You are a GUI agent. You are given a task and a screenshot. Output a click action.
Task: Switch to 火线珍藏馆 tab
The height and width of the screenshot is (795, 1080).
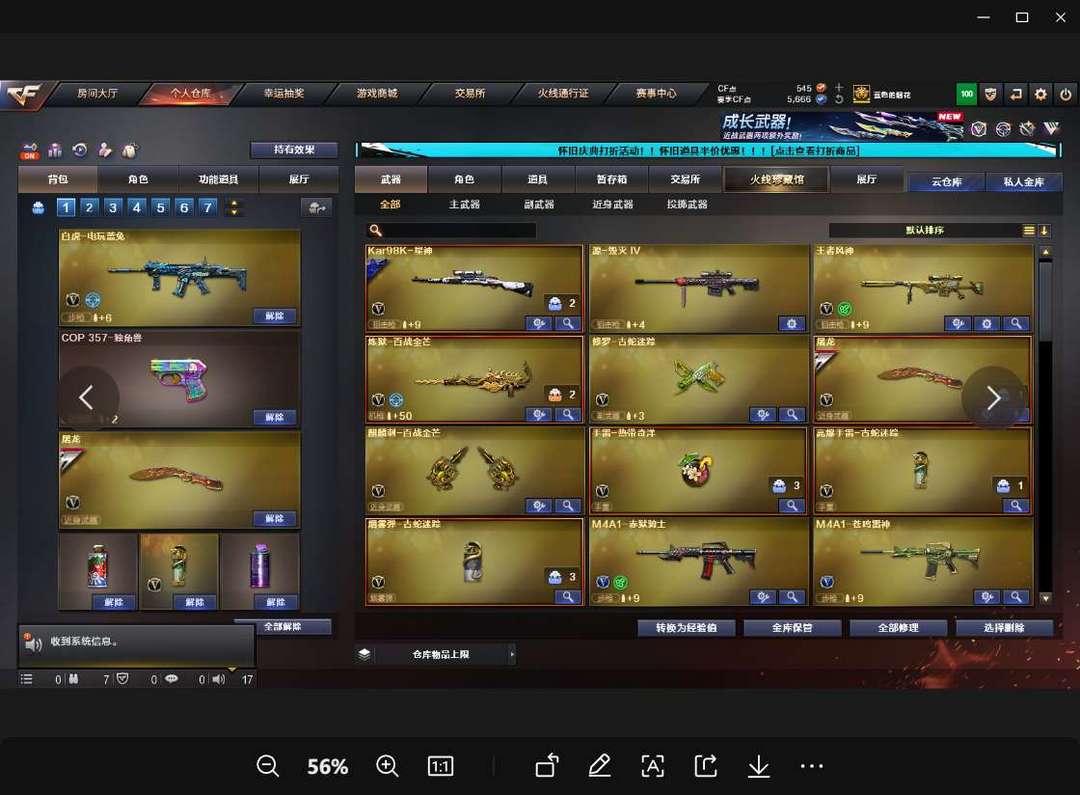776,179
